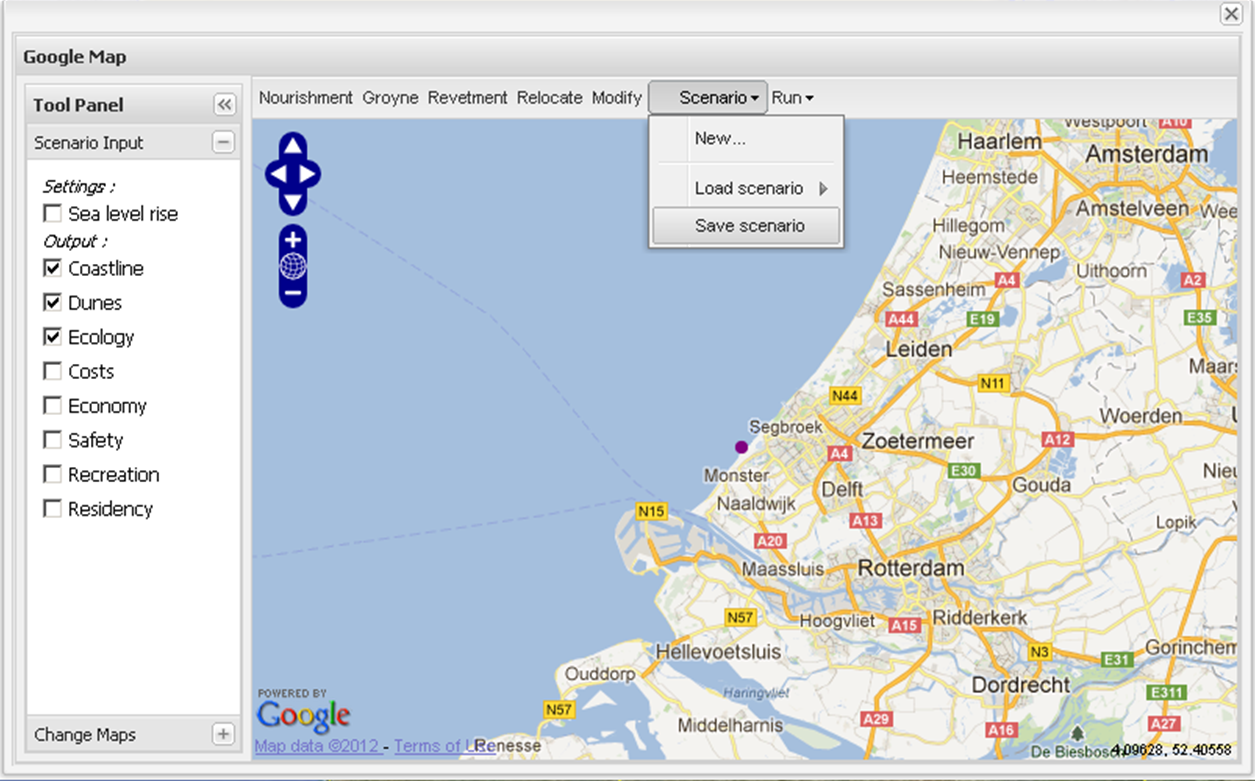This screenshot has width=1255, height=781.
Task: Tick the Recreation output checkbox
Action: point(52,474)
